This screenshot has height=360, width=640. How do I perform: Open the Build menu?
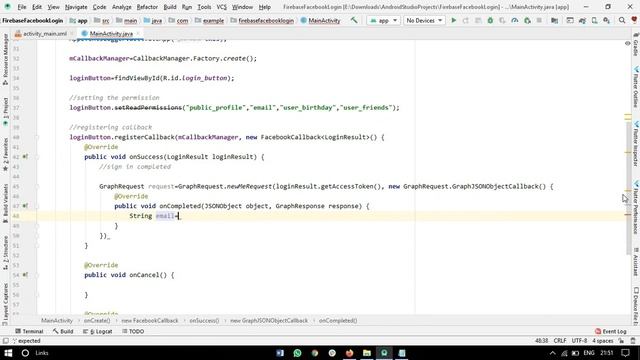[x=170, y=7]
